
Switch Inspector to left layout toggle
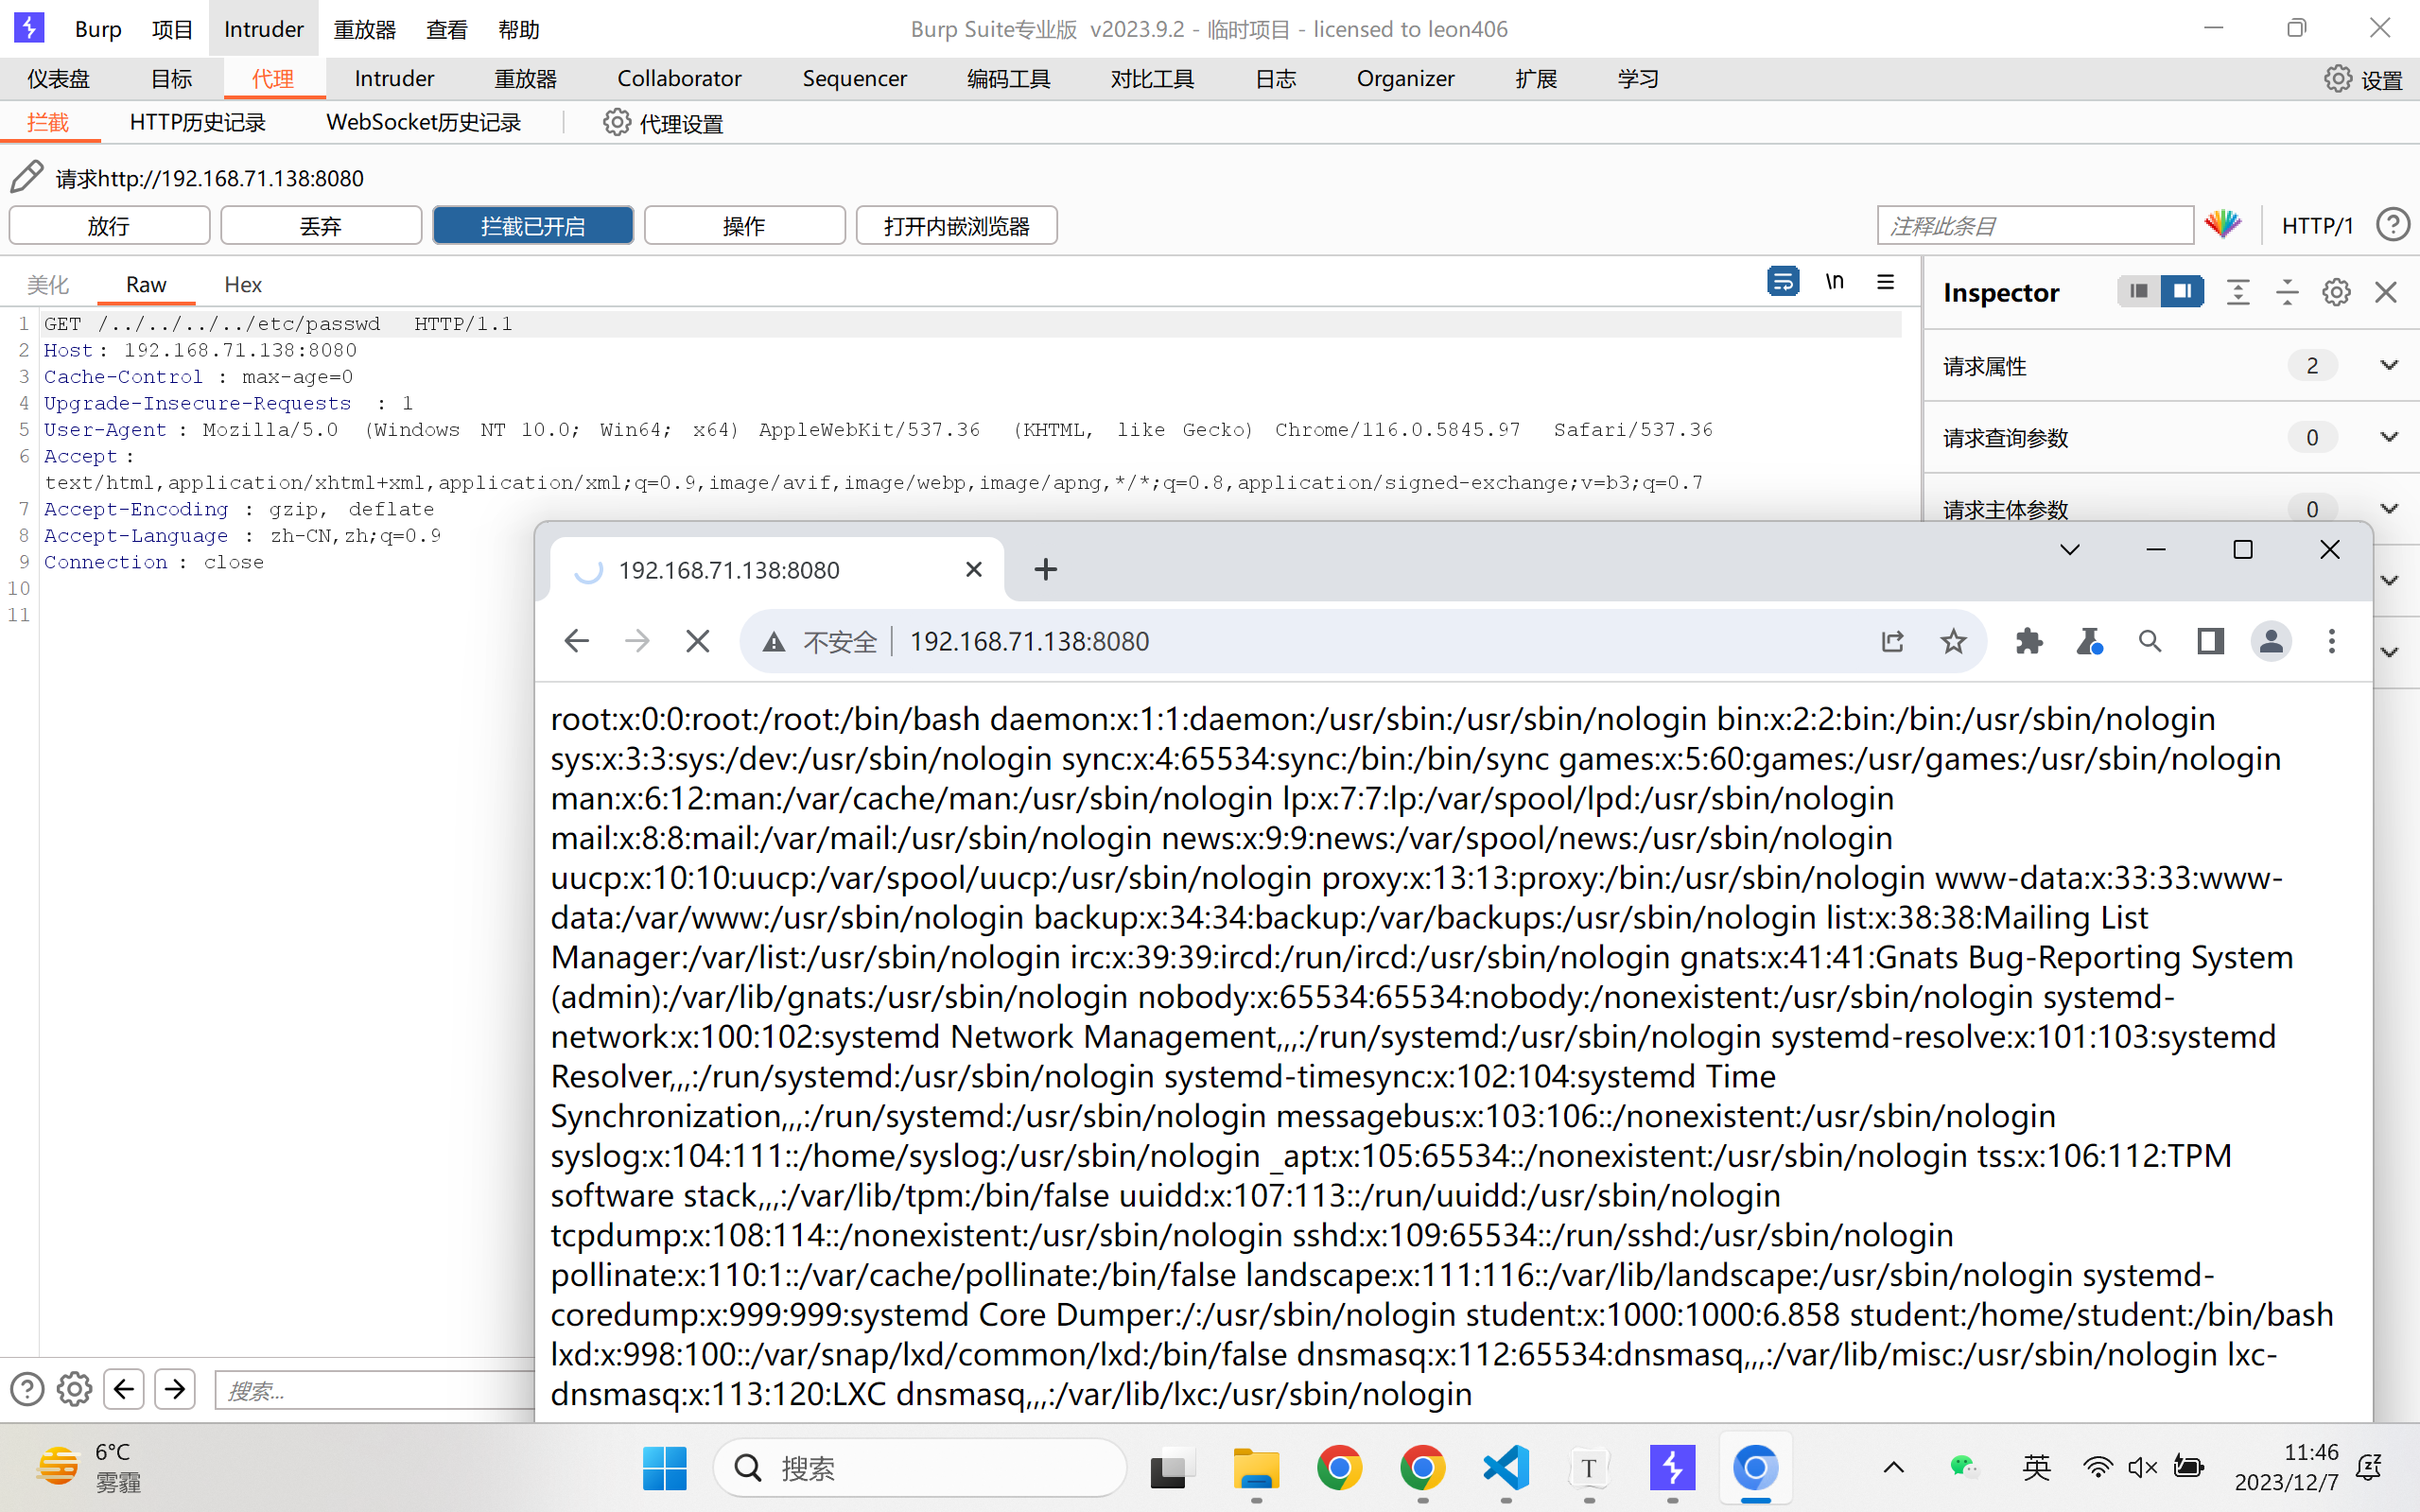pyautogui.click(x=2139, y=292)
